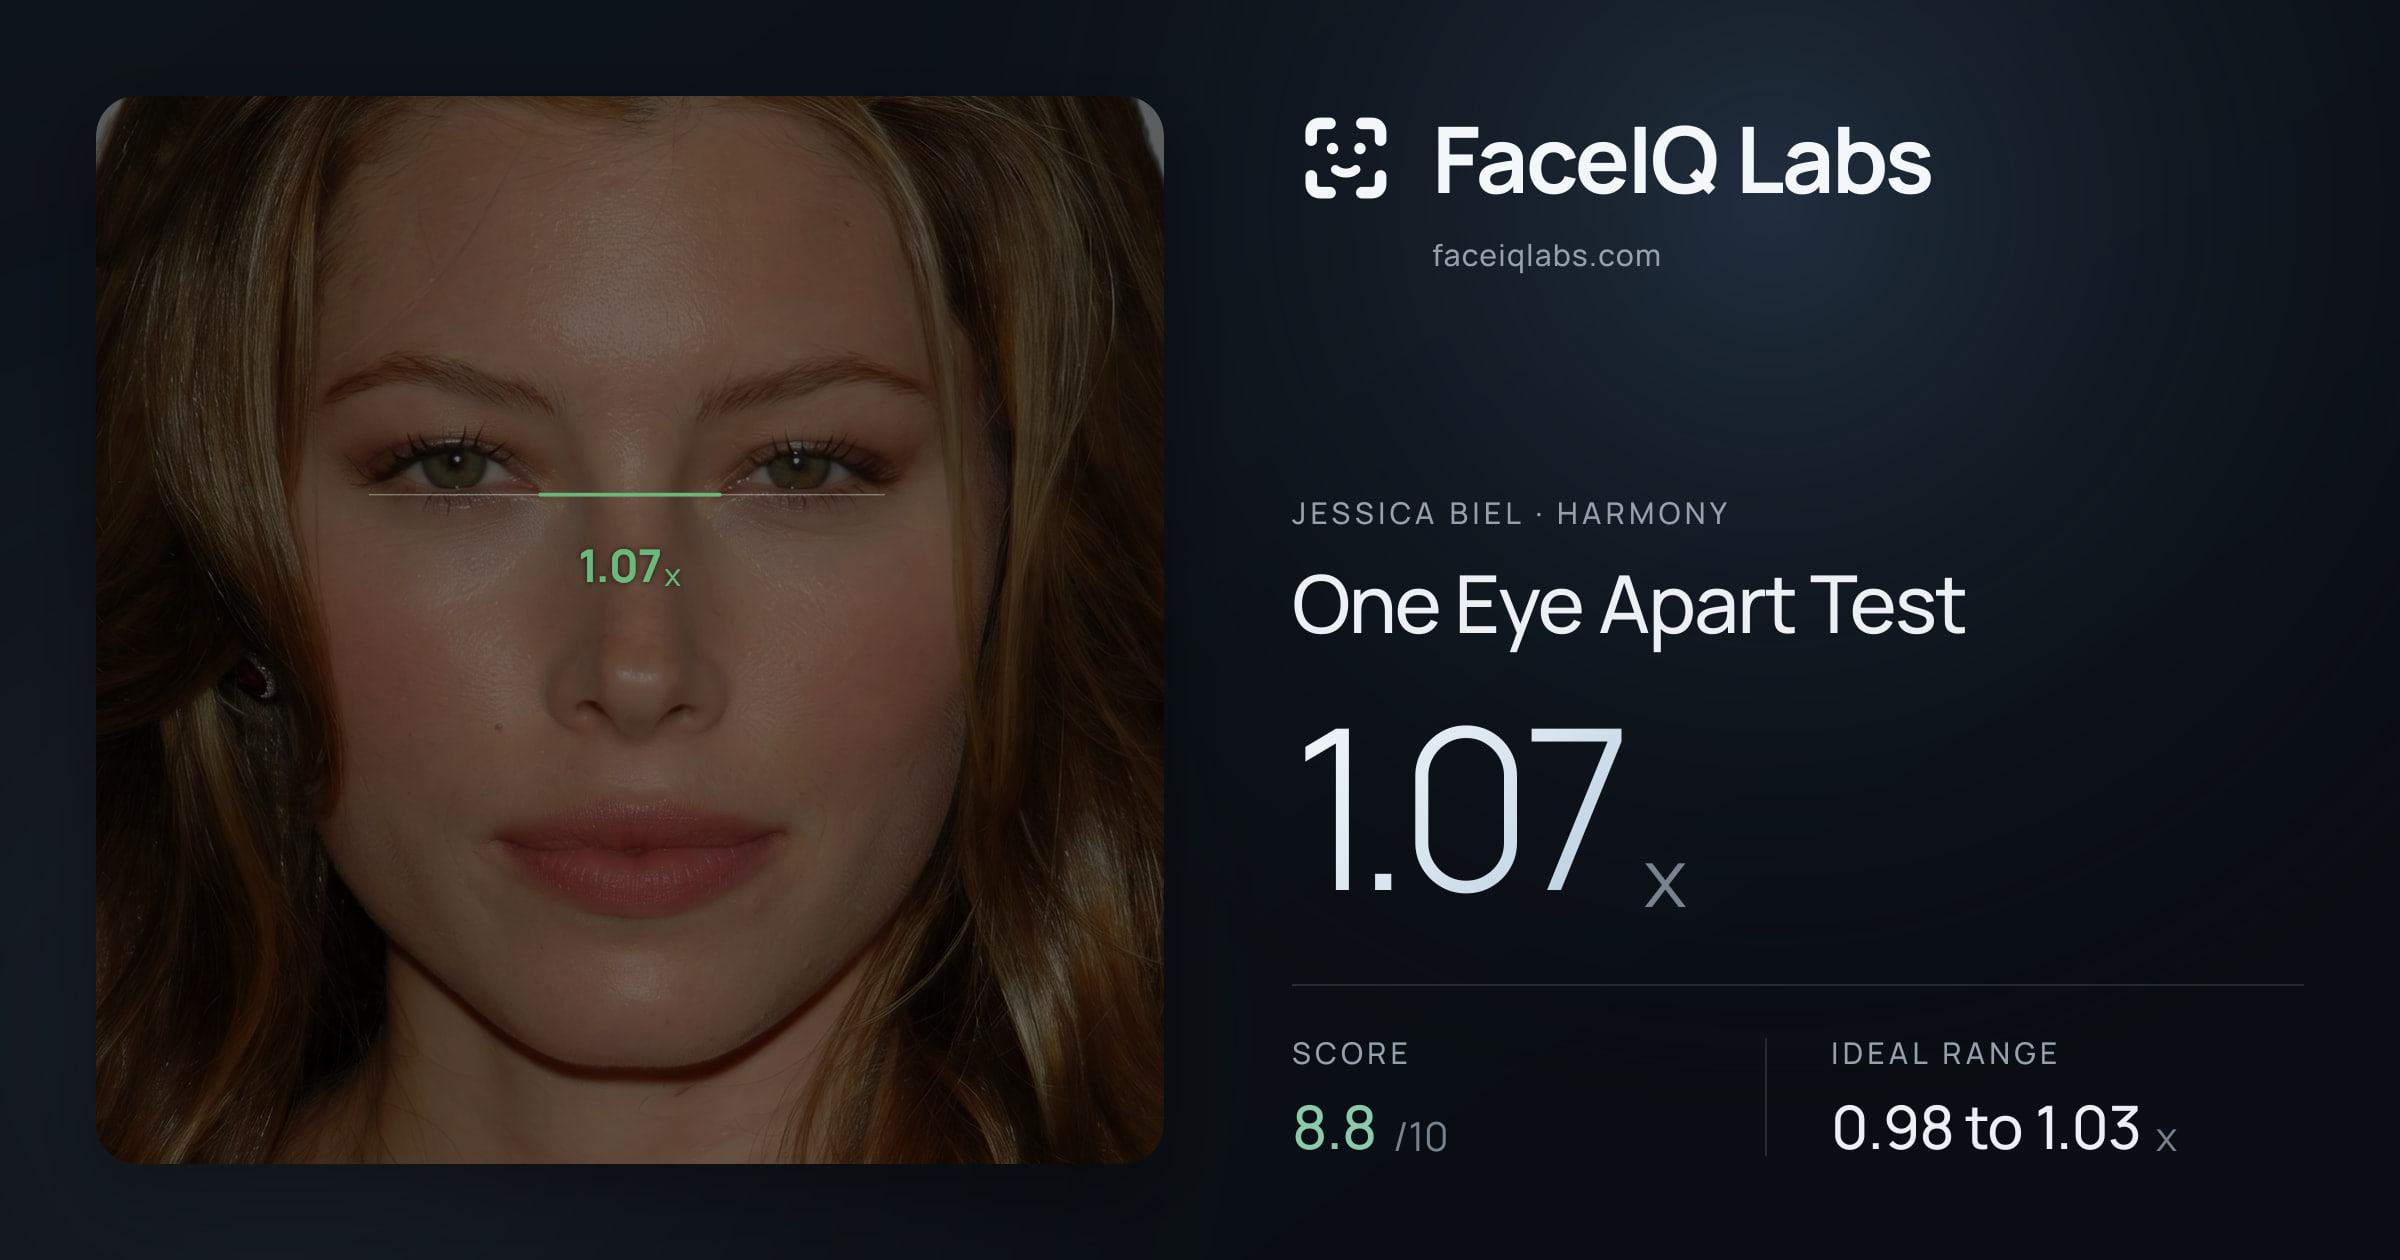Click the green measurement line between eyes
Viewport: 2400px width, 1260px height.
click(630, 494)
